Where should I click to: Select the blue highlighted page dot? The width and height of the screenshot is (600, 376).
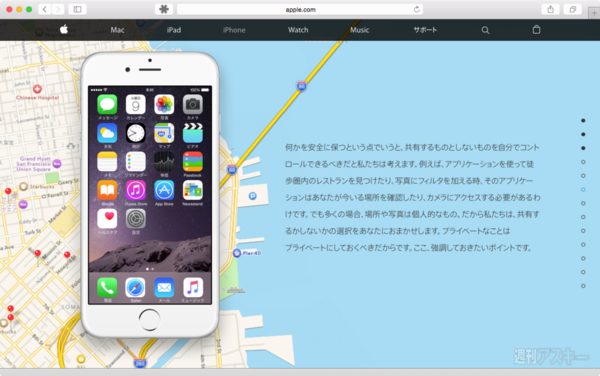[583, 189]
